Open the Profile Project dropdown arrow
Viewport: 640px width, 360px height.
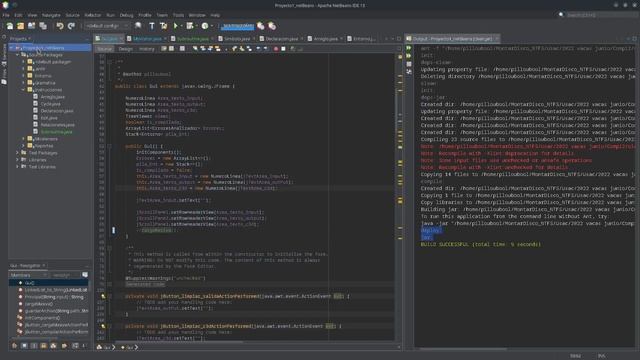pyautogui.click(x=212, y=26)
